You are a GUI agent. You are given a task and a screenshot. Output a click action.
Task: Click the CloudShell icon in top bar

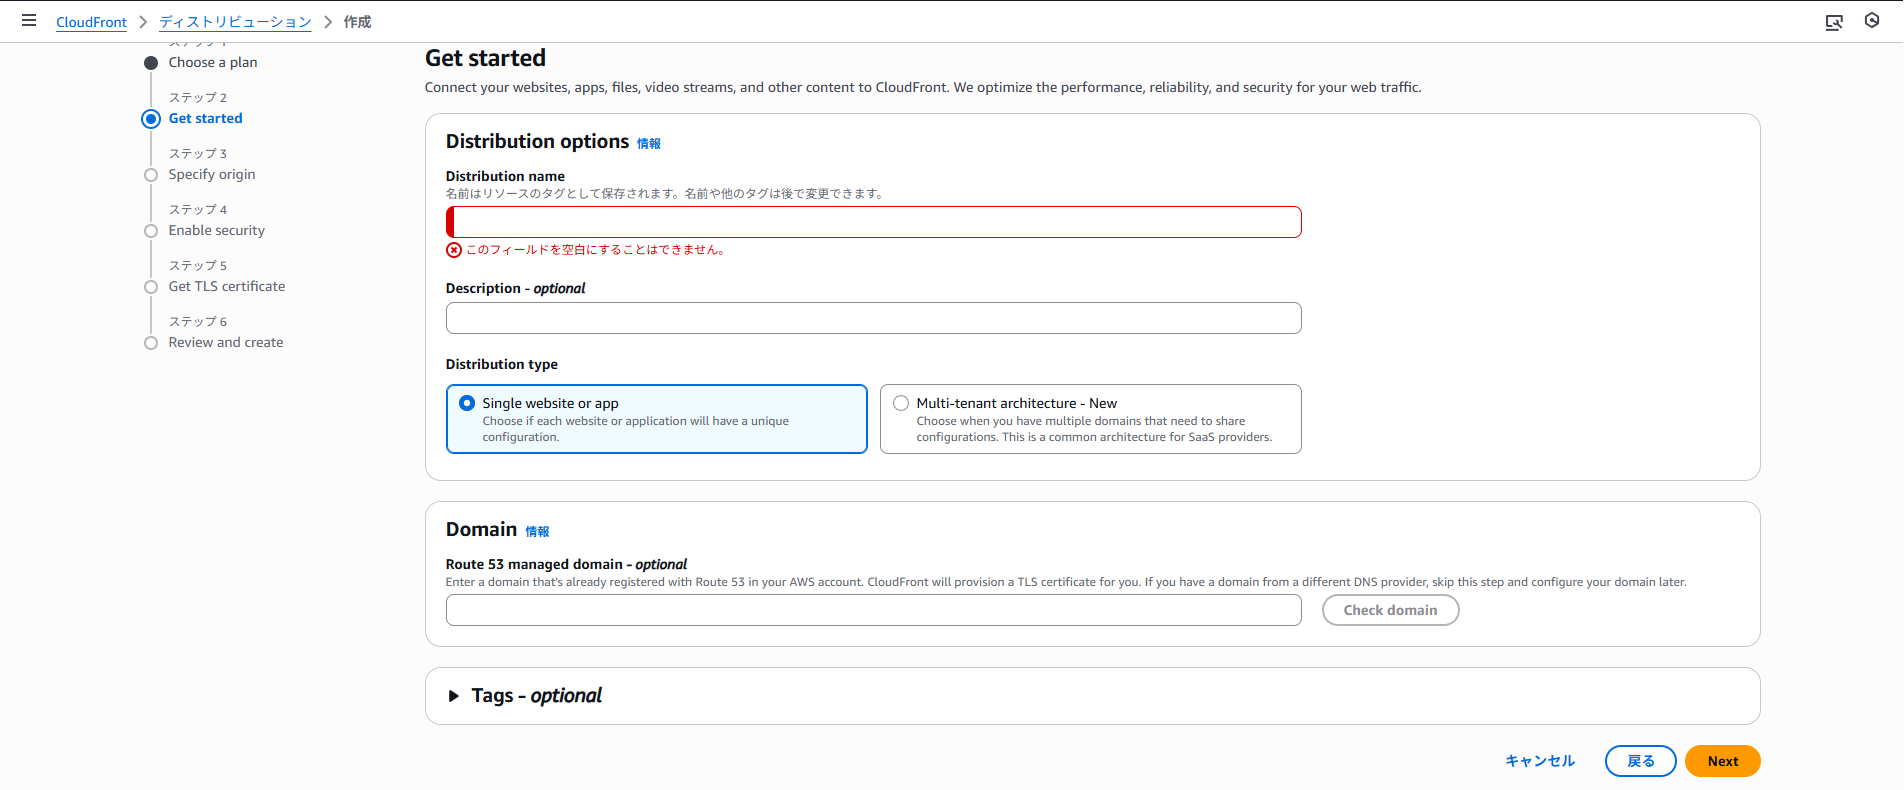pos(1834,22)
